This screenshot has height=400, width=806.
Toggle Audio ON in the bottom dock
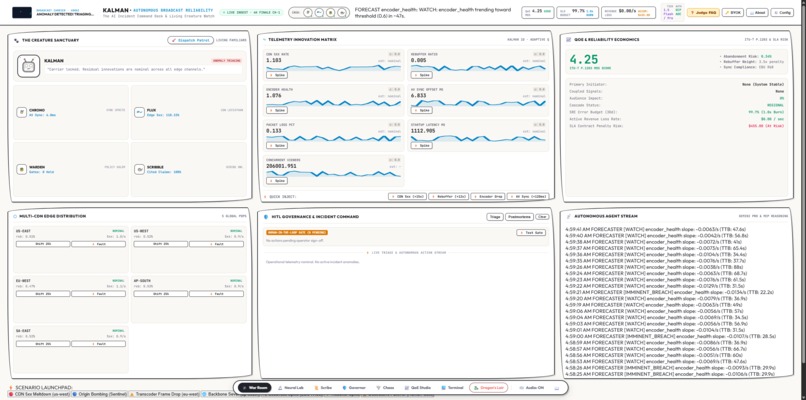(x=532, y=388)
